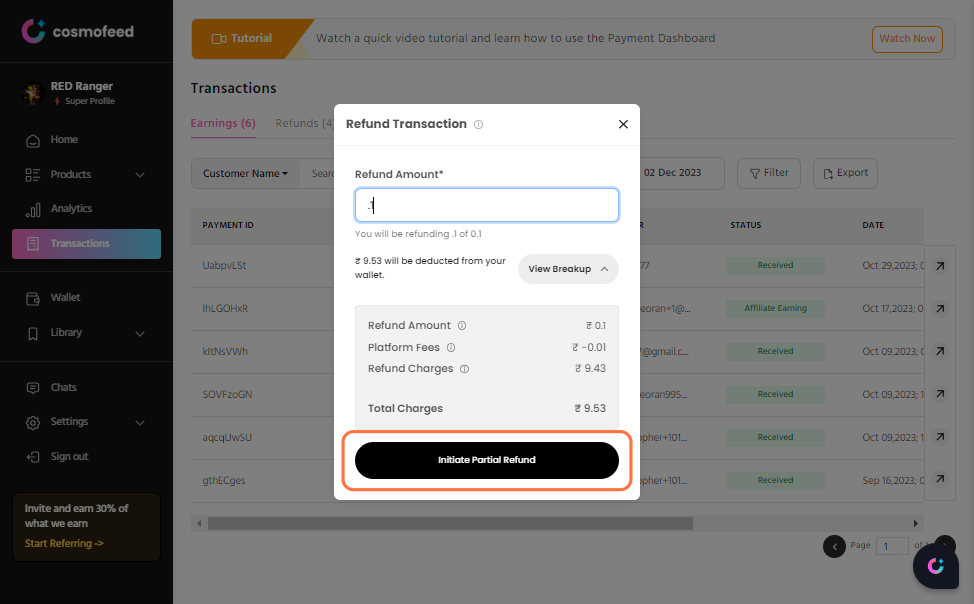Screen dimensions: 974x604
Task: Expand the Products sidebar menu
Action: click(x=140, y=175)
